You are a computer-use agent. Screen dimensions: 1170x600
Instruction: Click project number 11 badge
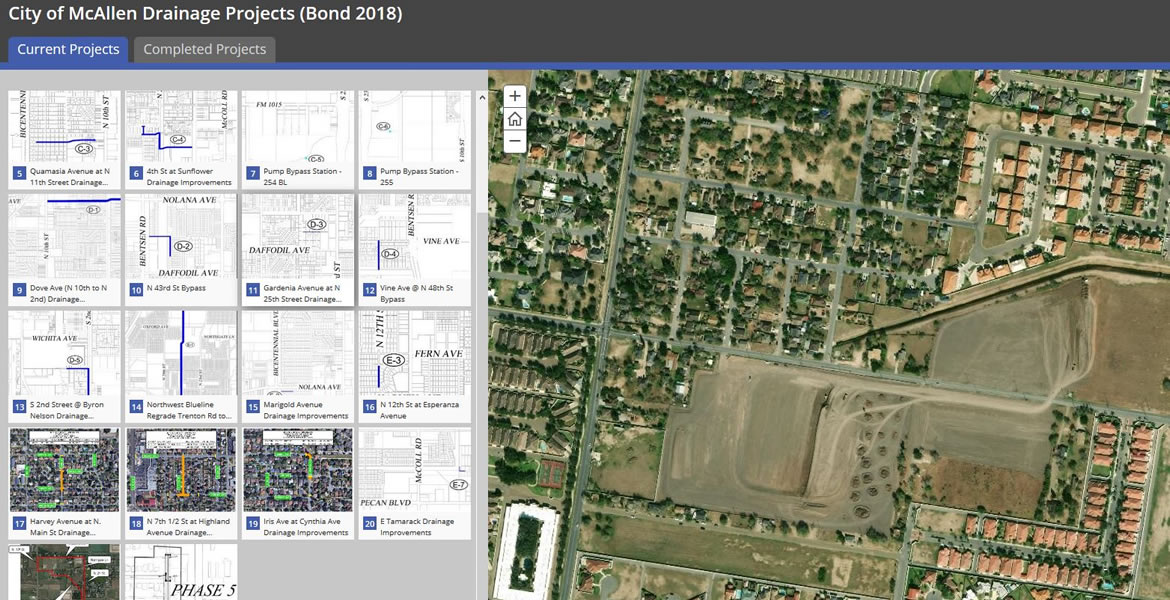pyautogui.click(x=253, y=290)
